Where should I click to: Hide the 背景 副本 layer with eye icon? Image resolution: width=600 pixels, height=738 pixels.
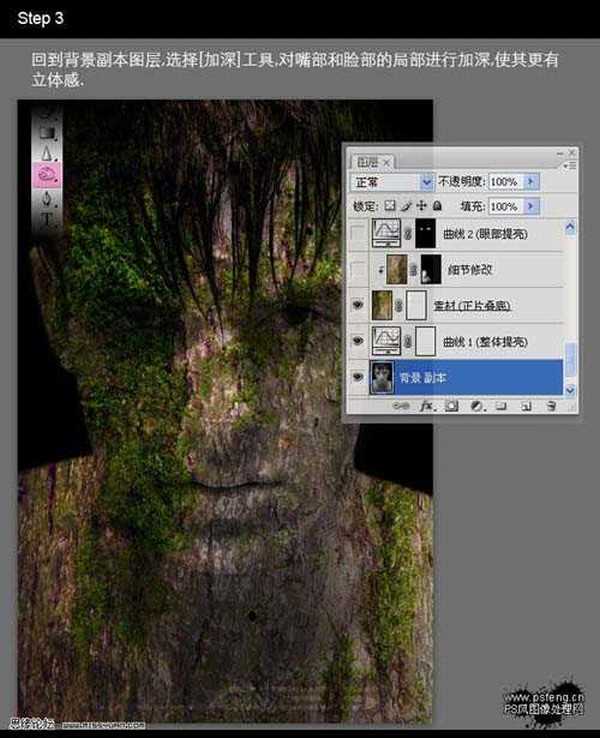tap(358, 378)
